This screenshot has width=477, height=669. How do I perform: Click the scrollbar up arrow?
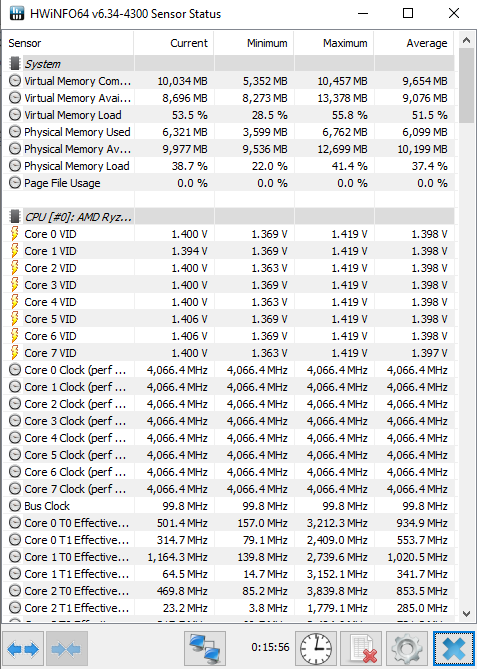[466, 41]
